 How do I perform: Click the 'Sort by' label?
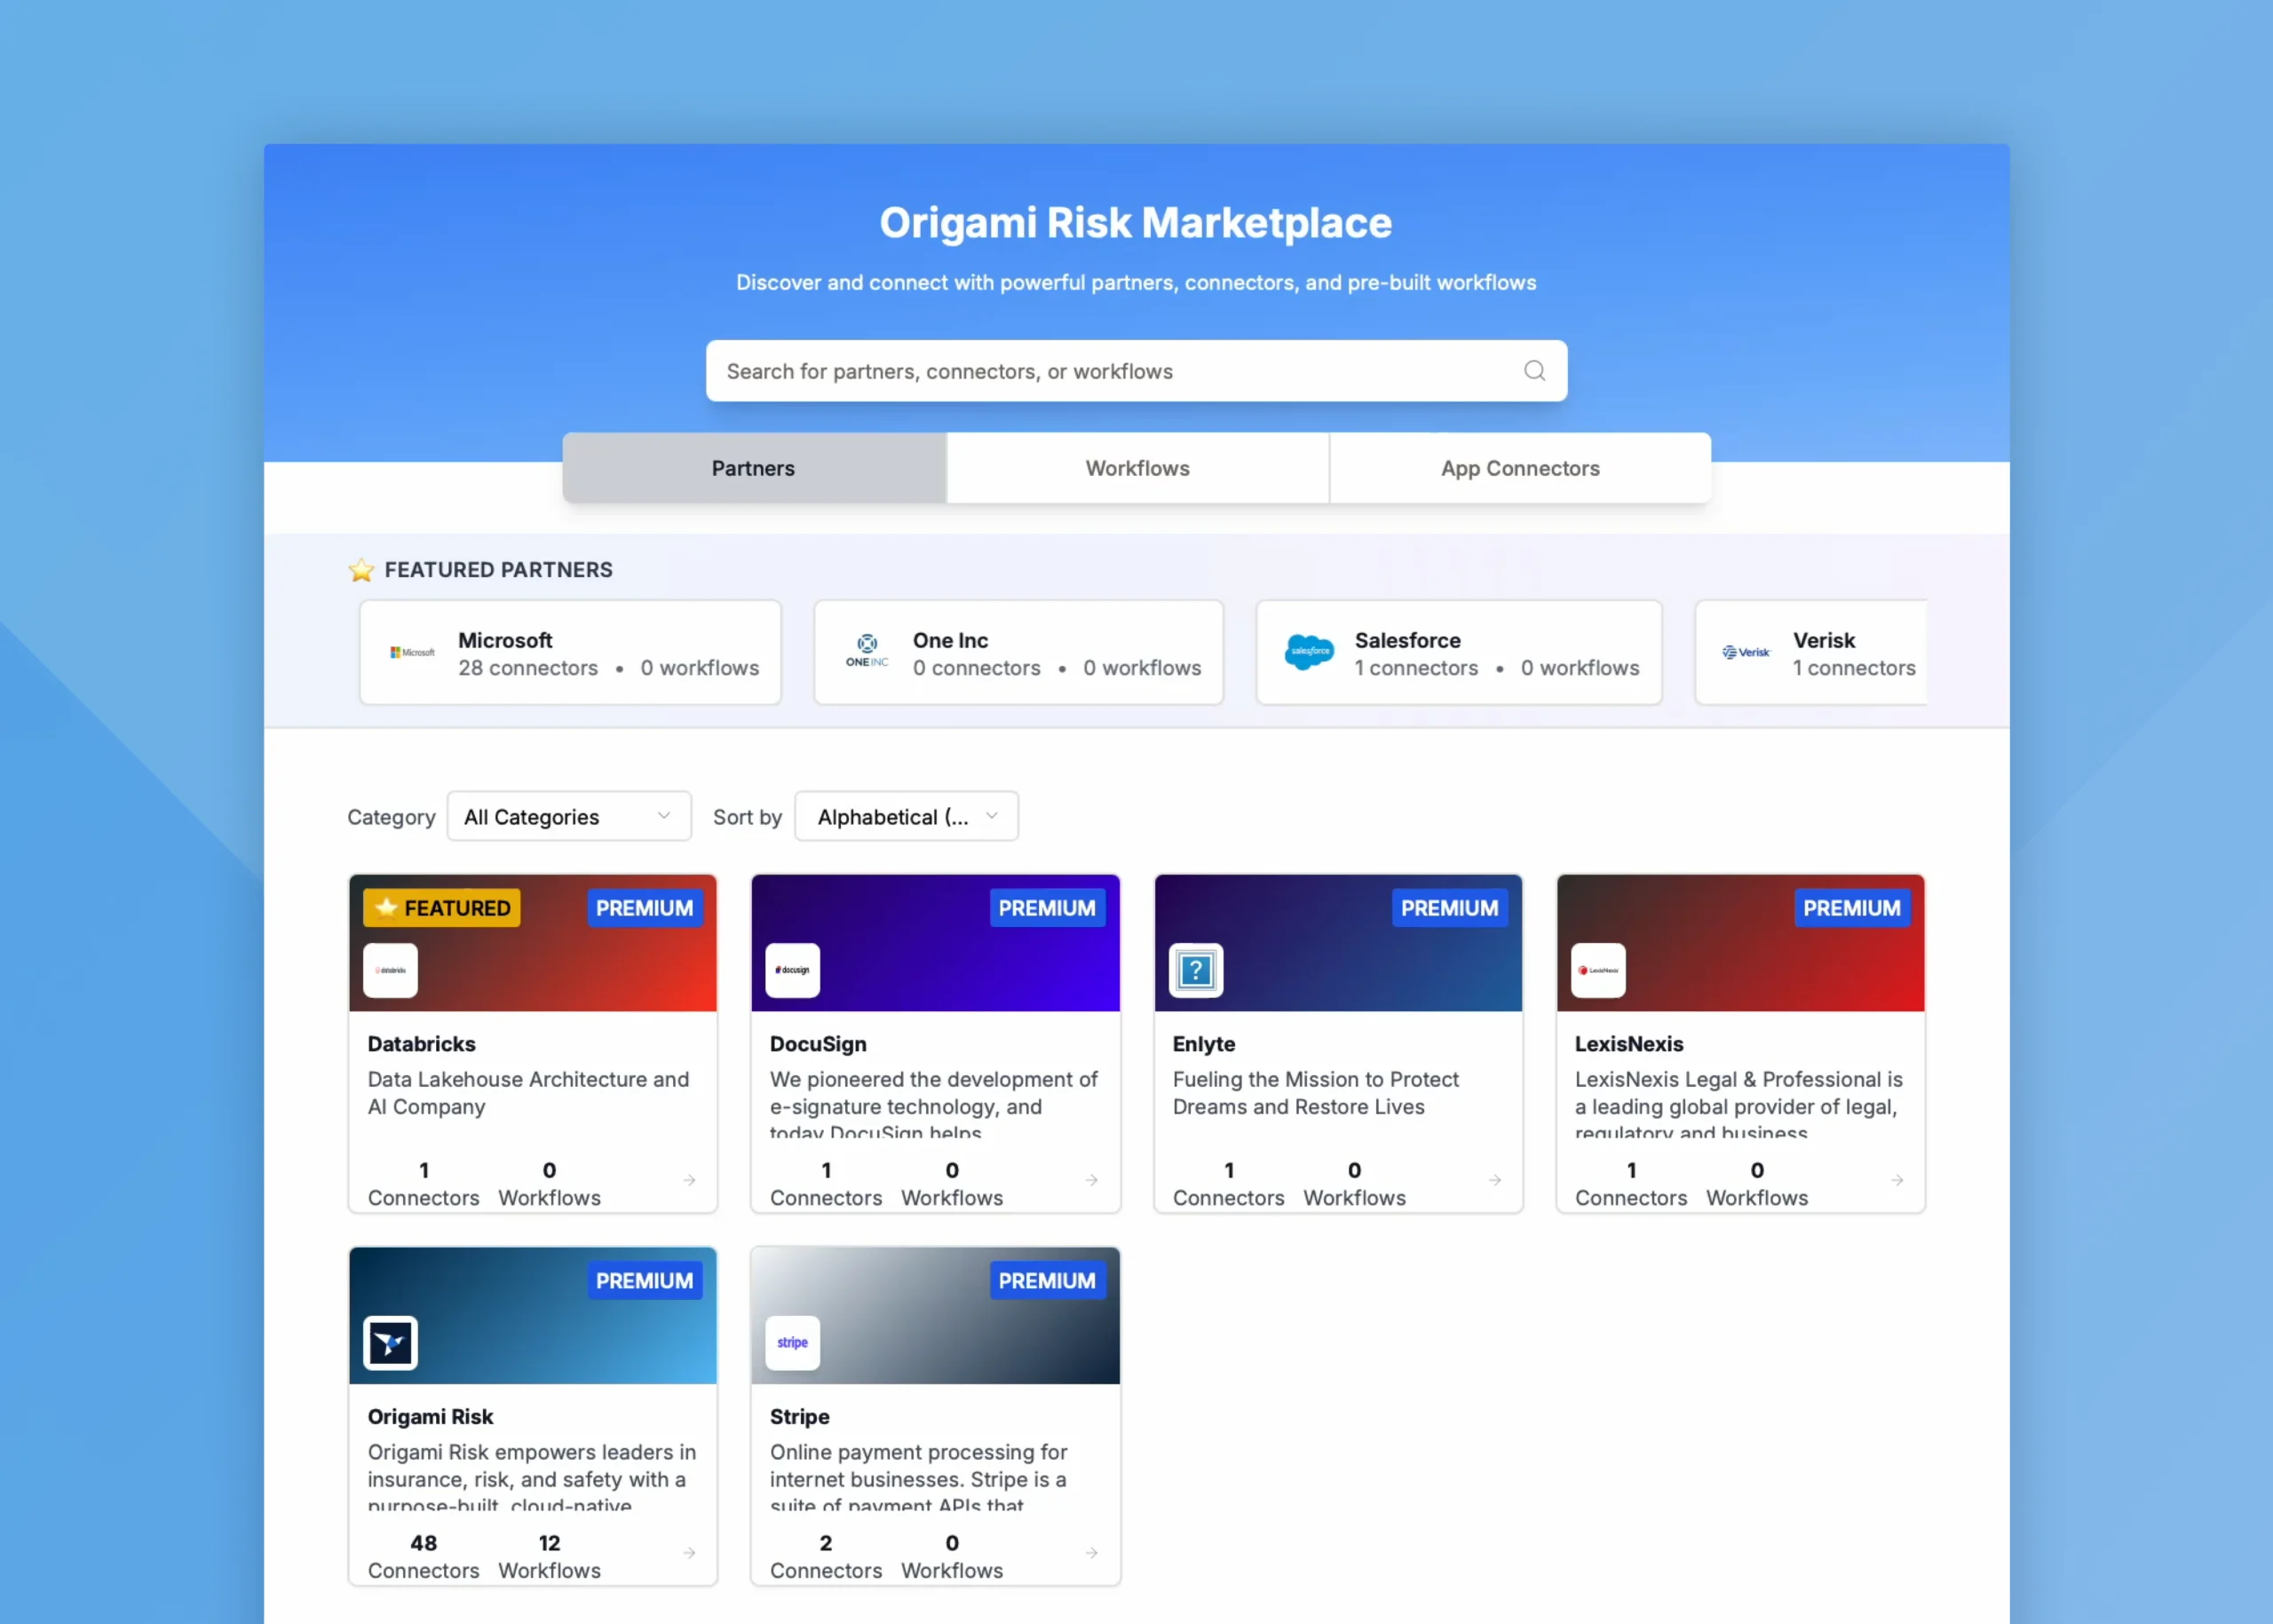[747, 817]
